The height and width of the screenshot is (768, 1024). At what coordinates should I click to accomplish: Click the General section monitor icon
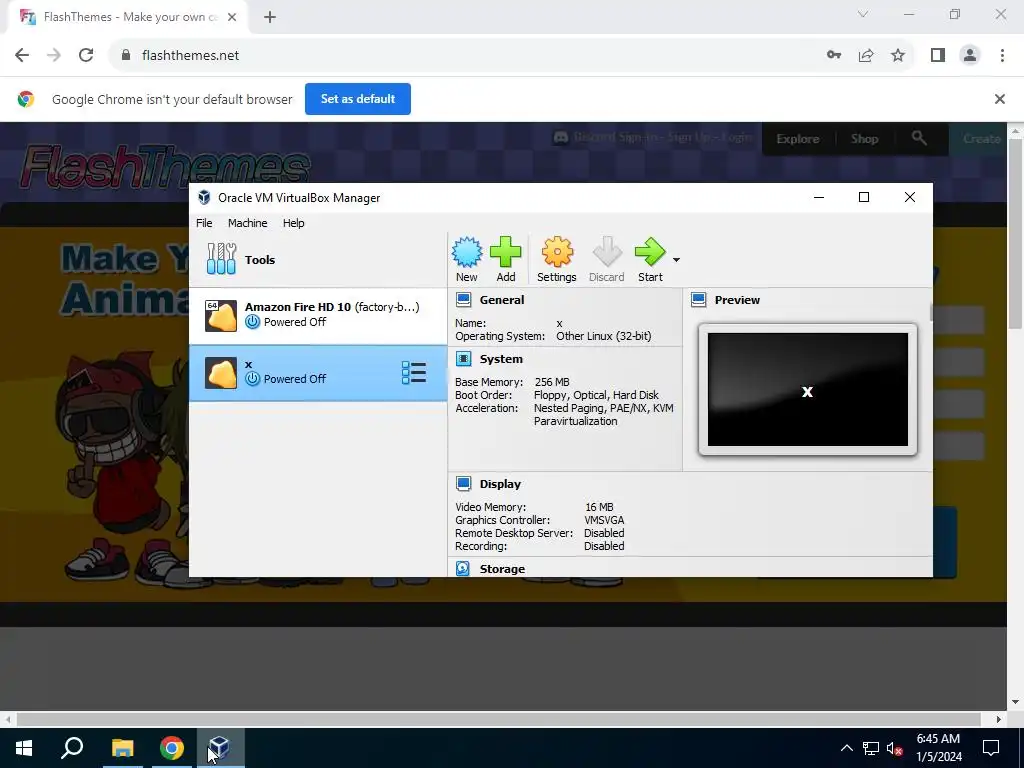coord(464,300)
